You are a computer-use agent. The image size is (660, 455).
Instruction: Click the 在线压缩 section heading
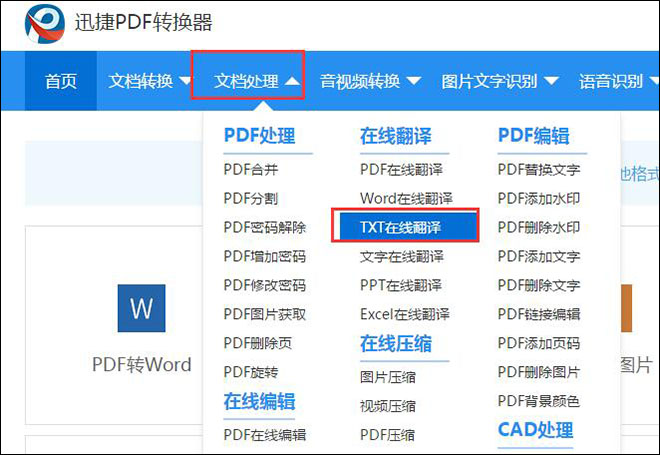click(x=396, y=343)
